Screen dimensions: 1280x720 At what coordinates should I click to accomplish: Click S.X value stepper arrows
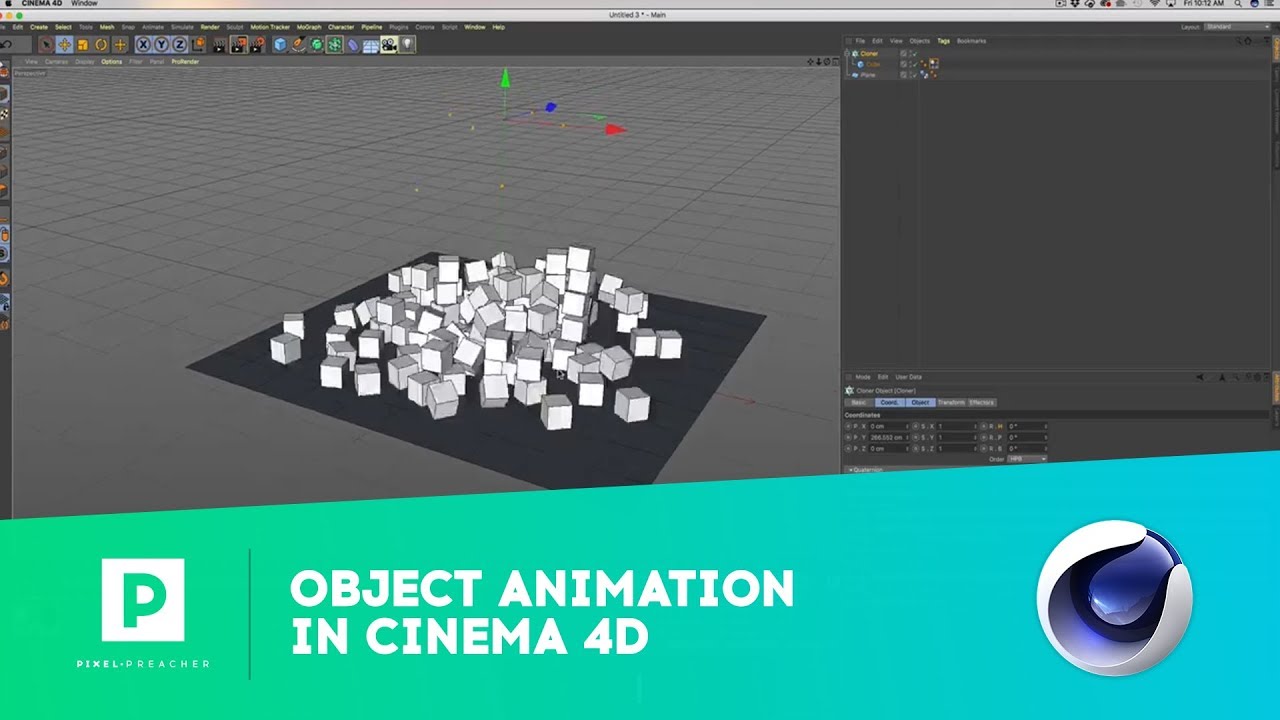[975, 426]
